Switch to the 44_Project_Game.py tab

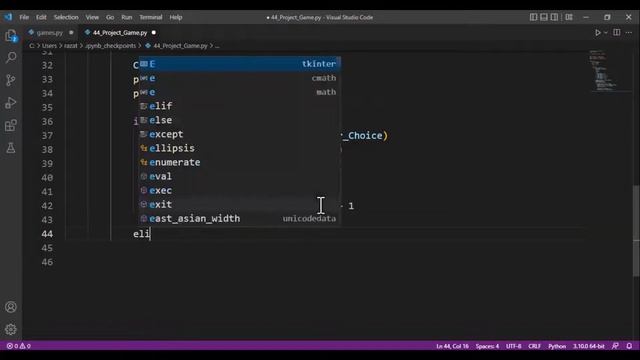(x=120, y=32)
